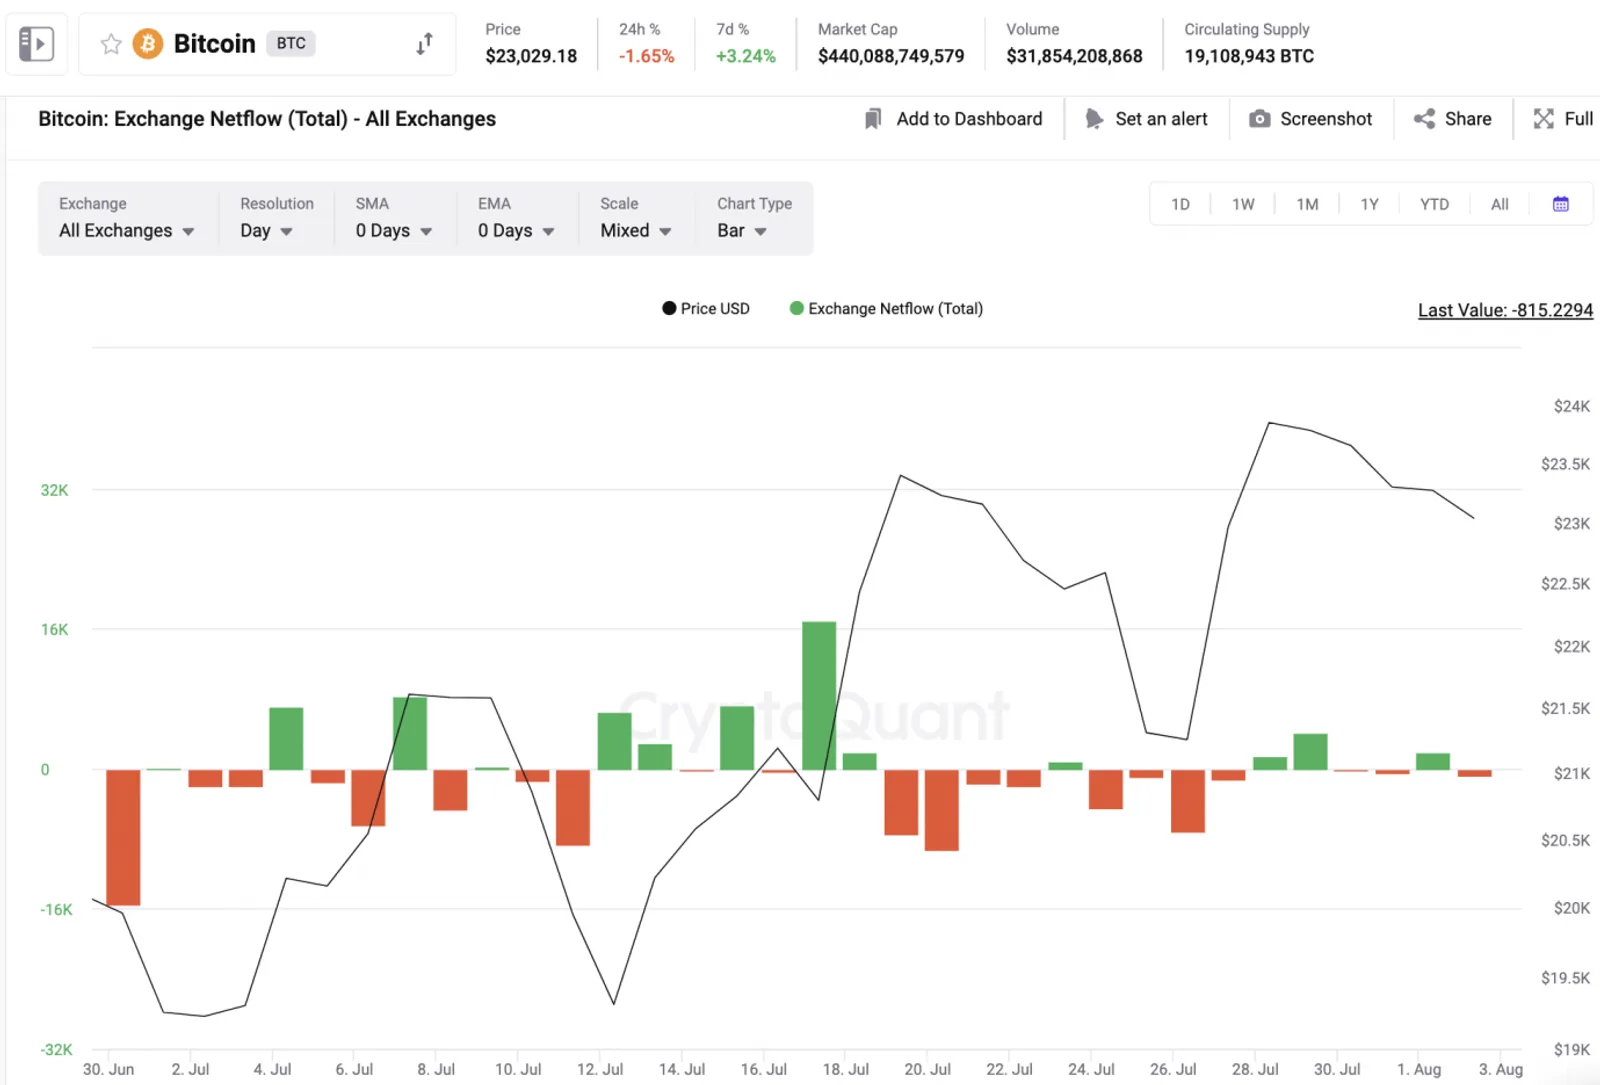Toggle the sidebar panel icon
The width and height of the screenshot is (1600, 1085).
[x=36, y=43]
